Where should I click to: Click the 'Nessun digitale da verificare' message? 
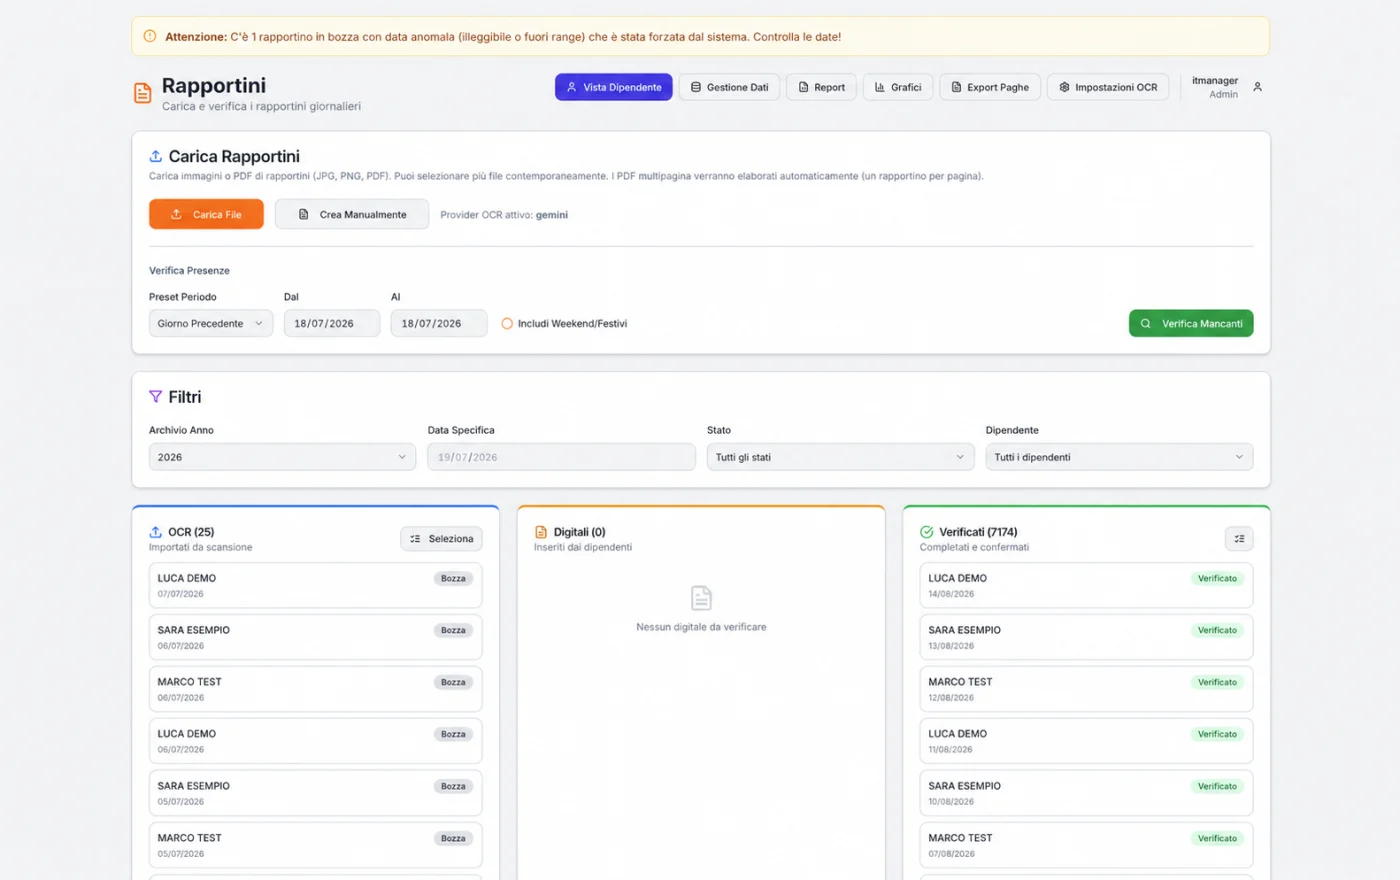coord(701,627)
